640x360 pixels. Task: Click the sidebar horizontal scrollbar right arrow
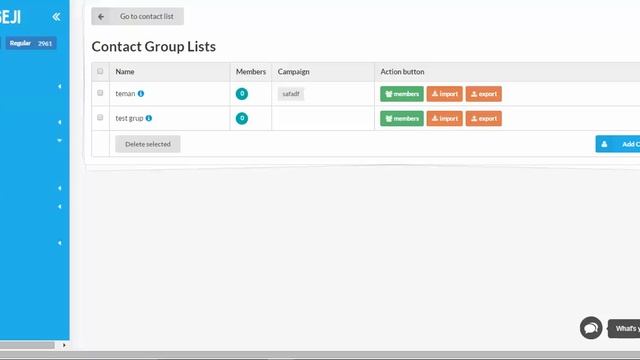click(64, 345)
